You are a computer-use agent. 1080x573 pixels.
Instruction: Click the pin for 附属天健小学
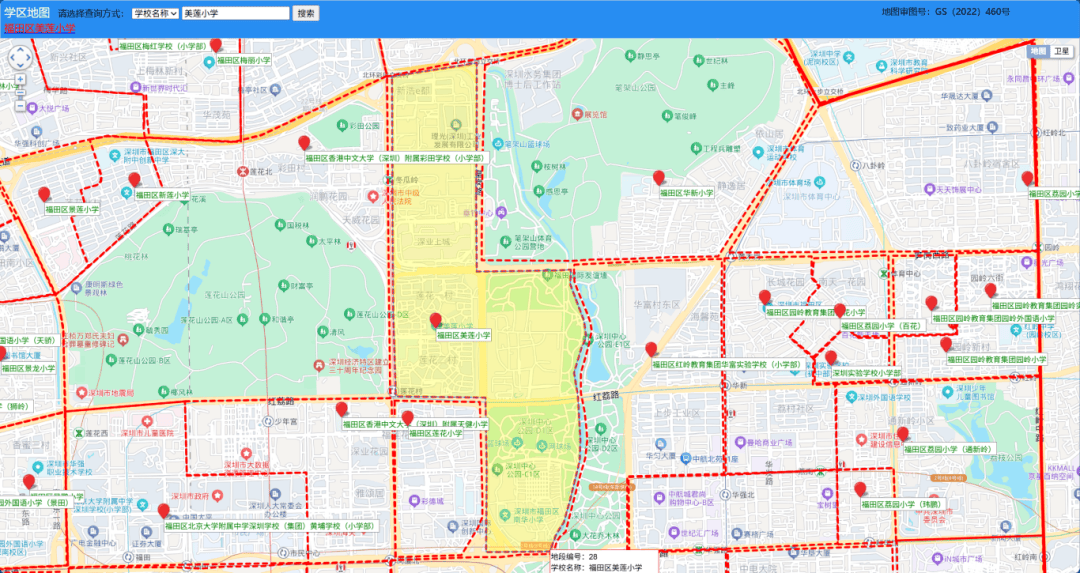coord(341,410)
